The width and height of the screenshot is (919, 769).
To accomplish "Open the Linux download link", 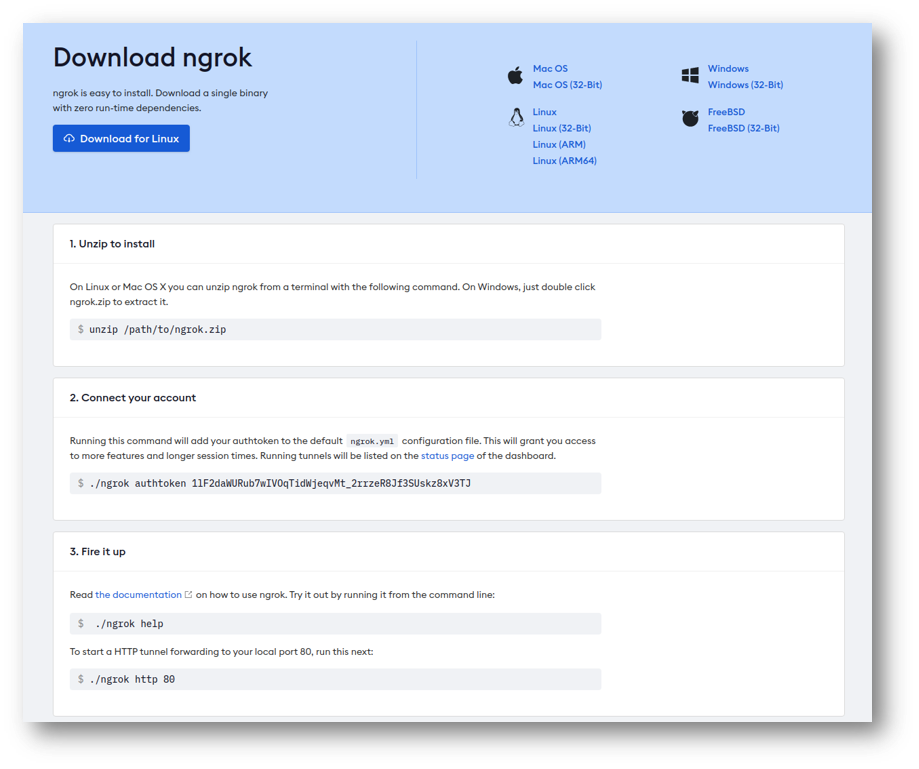I will [x=544, y=112].
